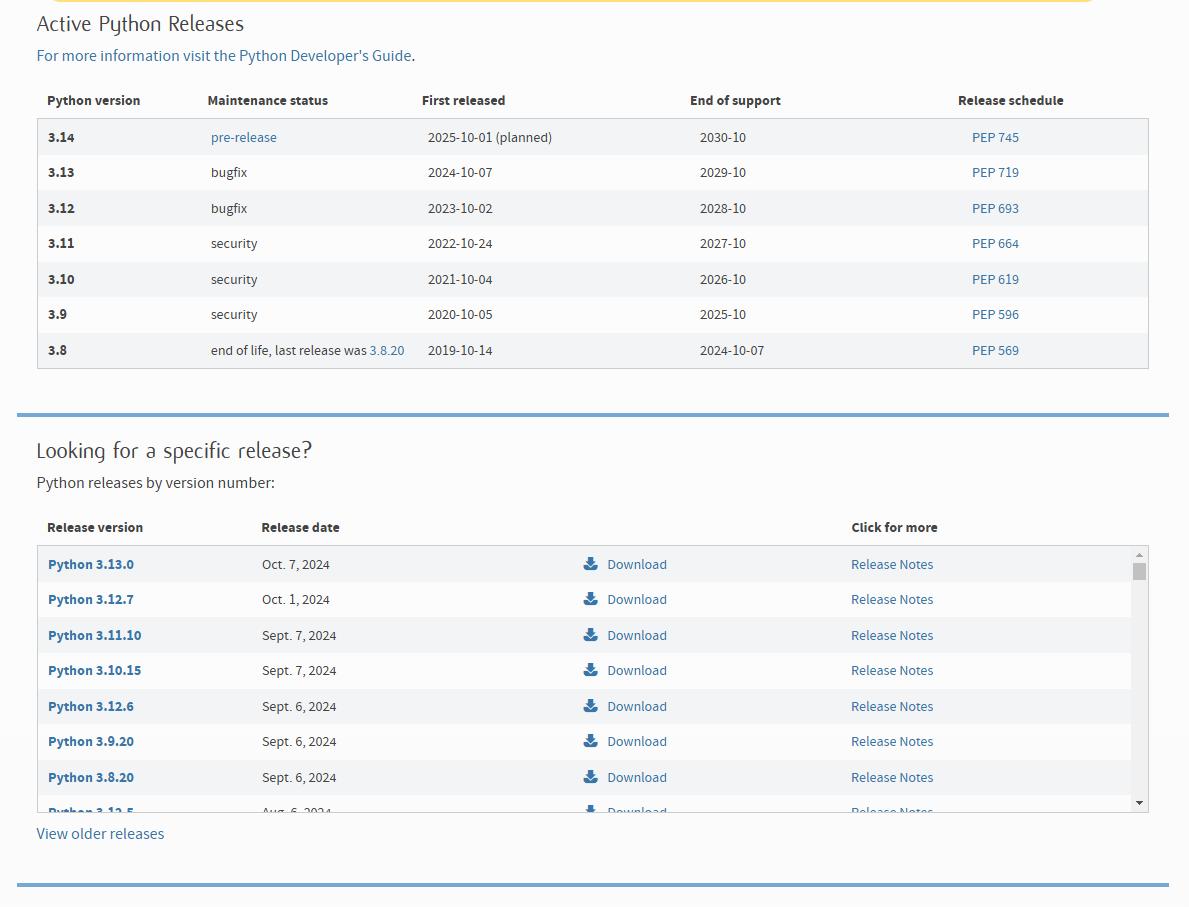Click download icon for Python 3.11.10
The height and width of the screenshot is (907, 1189).
pos(591,635)
